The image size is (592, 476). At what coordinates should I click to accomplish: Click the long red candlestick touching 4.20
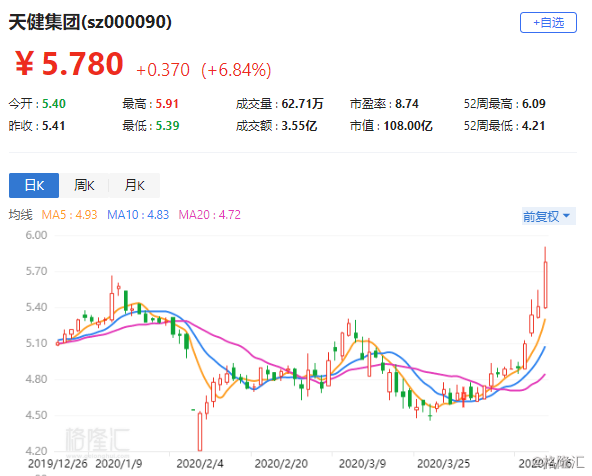click(200, 431)
